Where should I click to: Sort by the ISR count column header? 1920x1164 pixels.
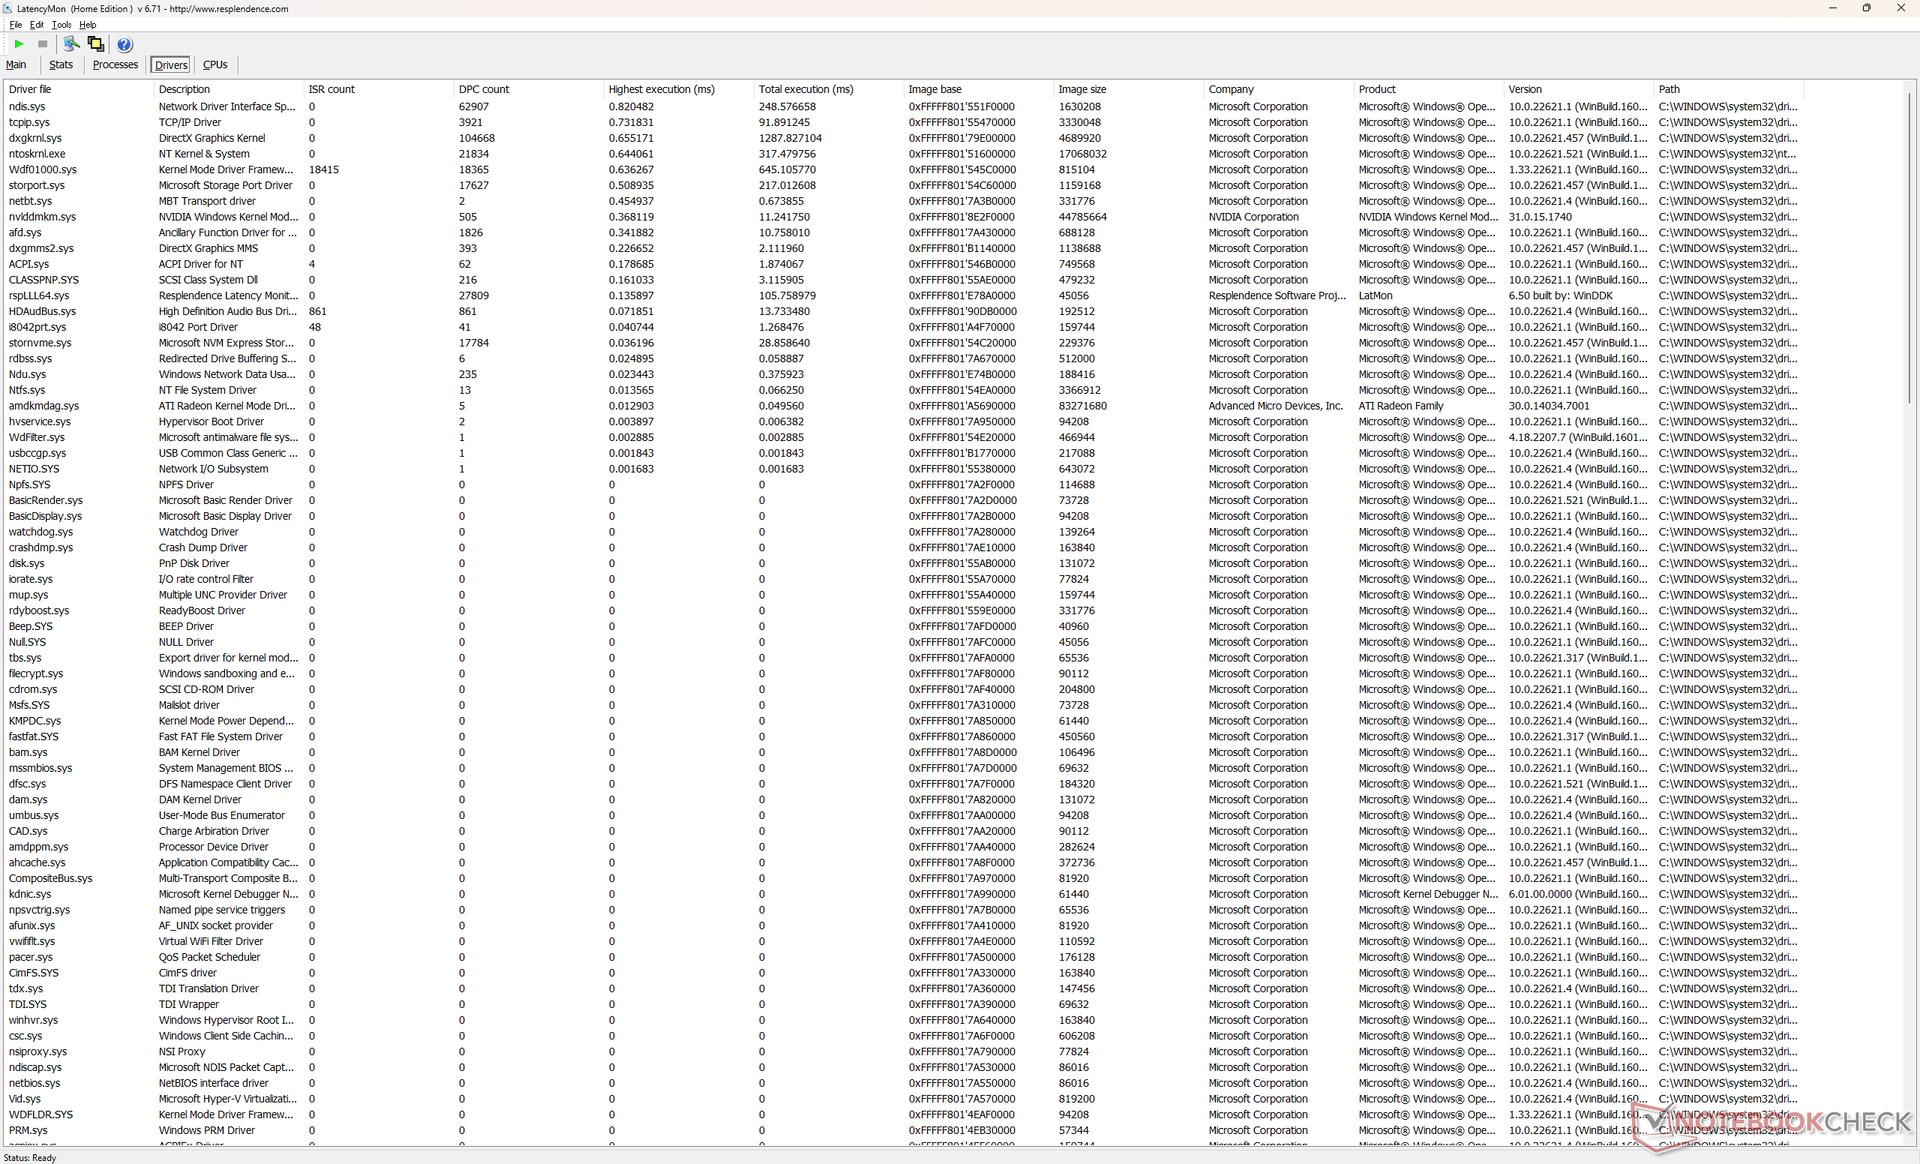pos(331,89)
